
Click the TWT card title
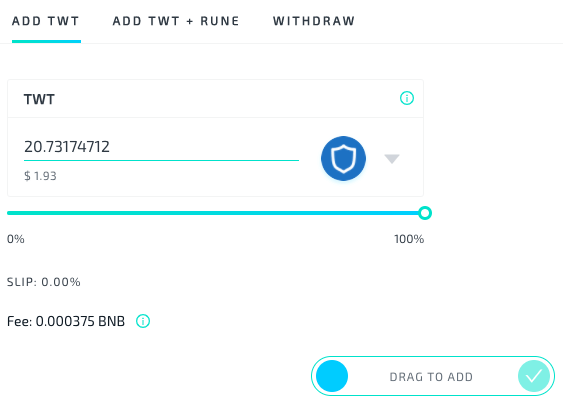tap(39, 99)
